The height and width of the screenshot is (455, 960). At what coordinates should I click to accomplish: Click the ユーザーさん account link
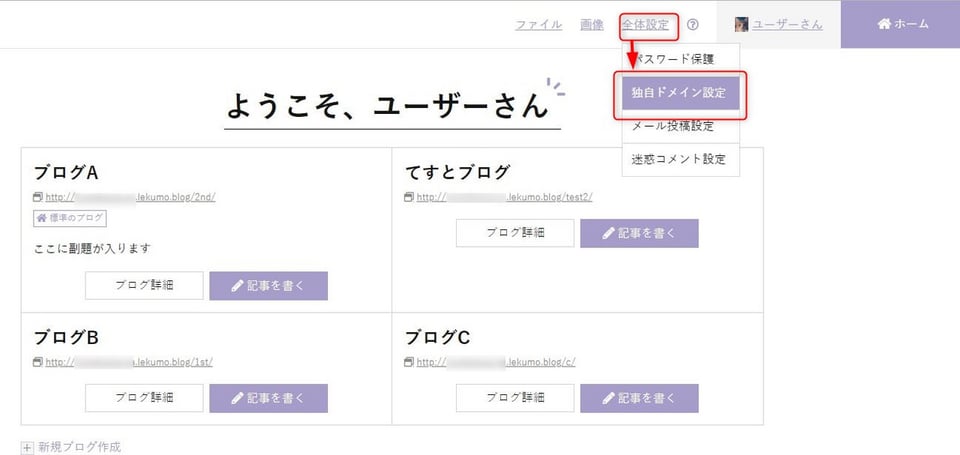coord(787,25)
